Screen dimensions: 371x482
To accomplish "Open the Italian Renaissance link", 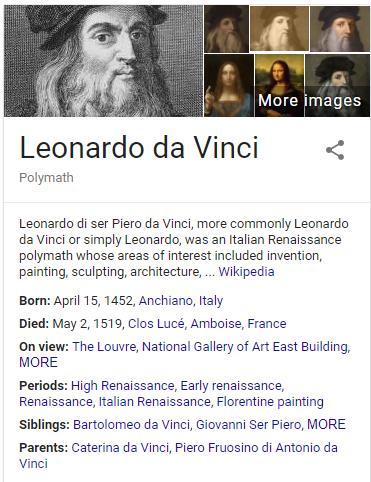I will (x=155, y=402).
